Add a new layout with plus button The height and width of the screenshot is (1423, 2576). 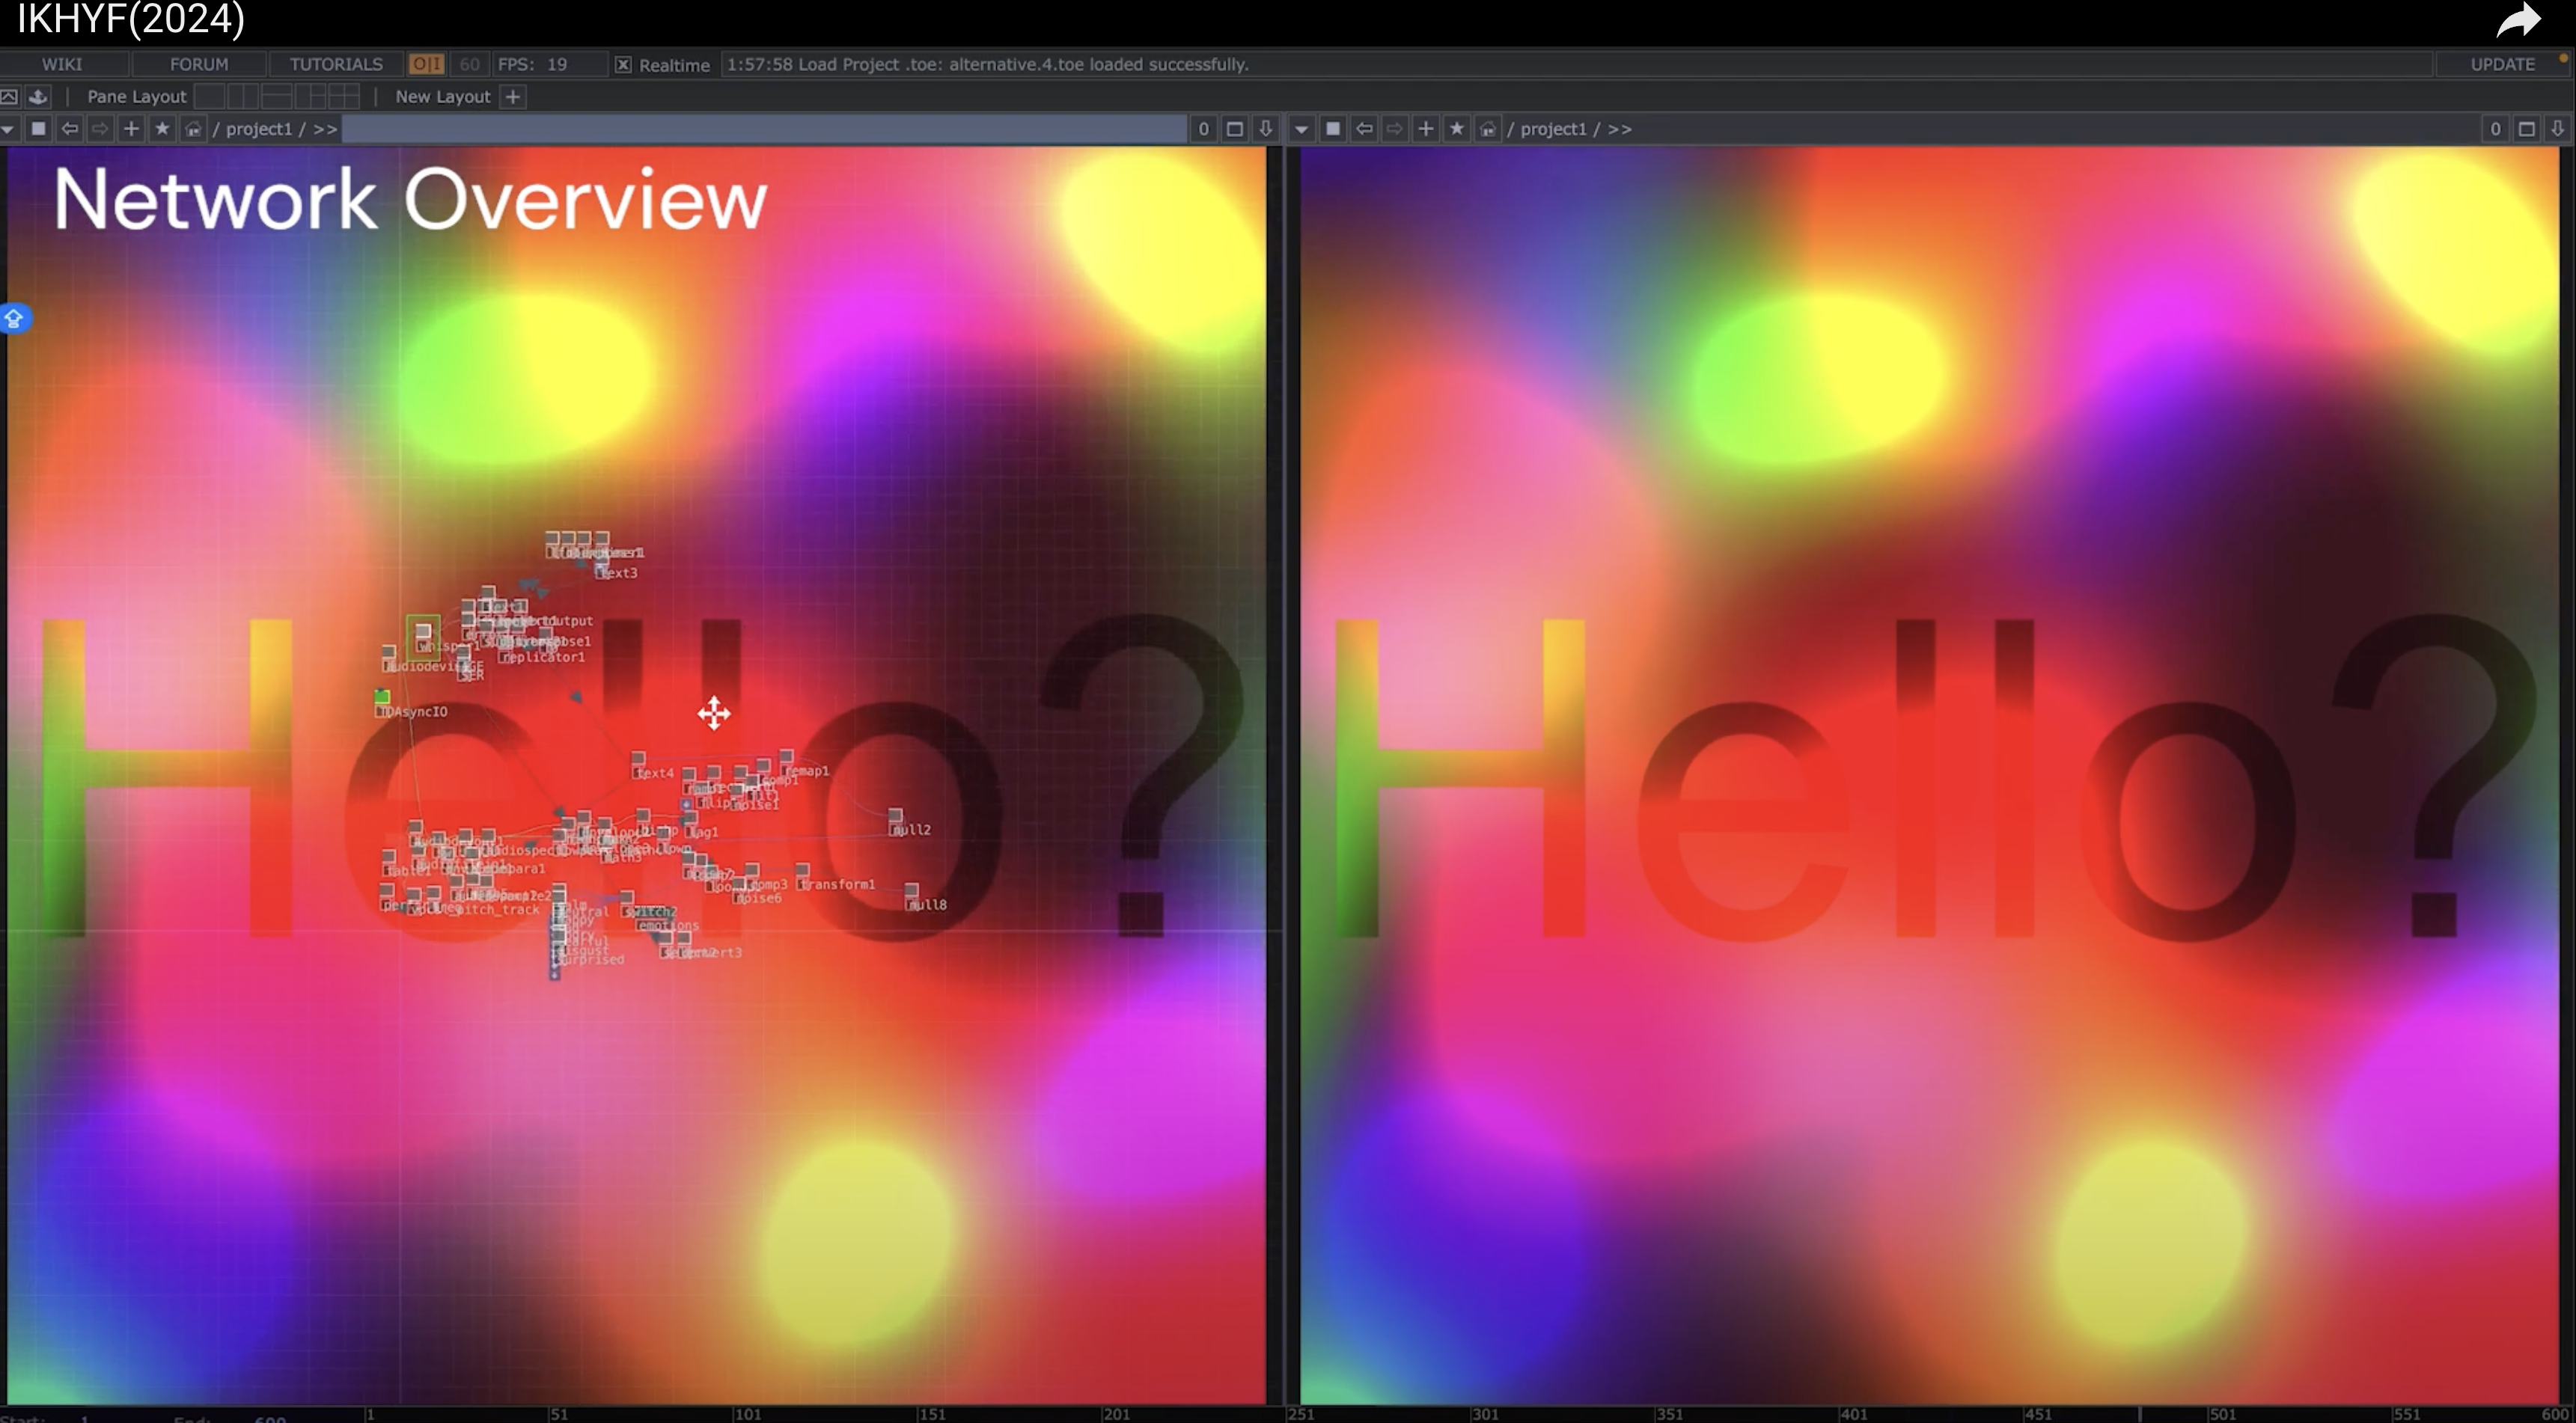coord(513,97)
